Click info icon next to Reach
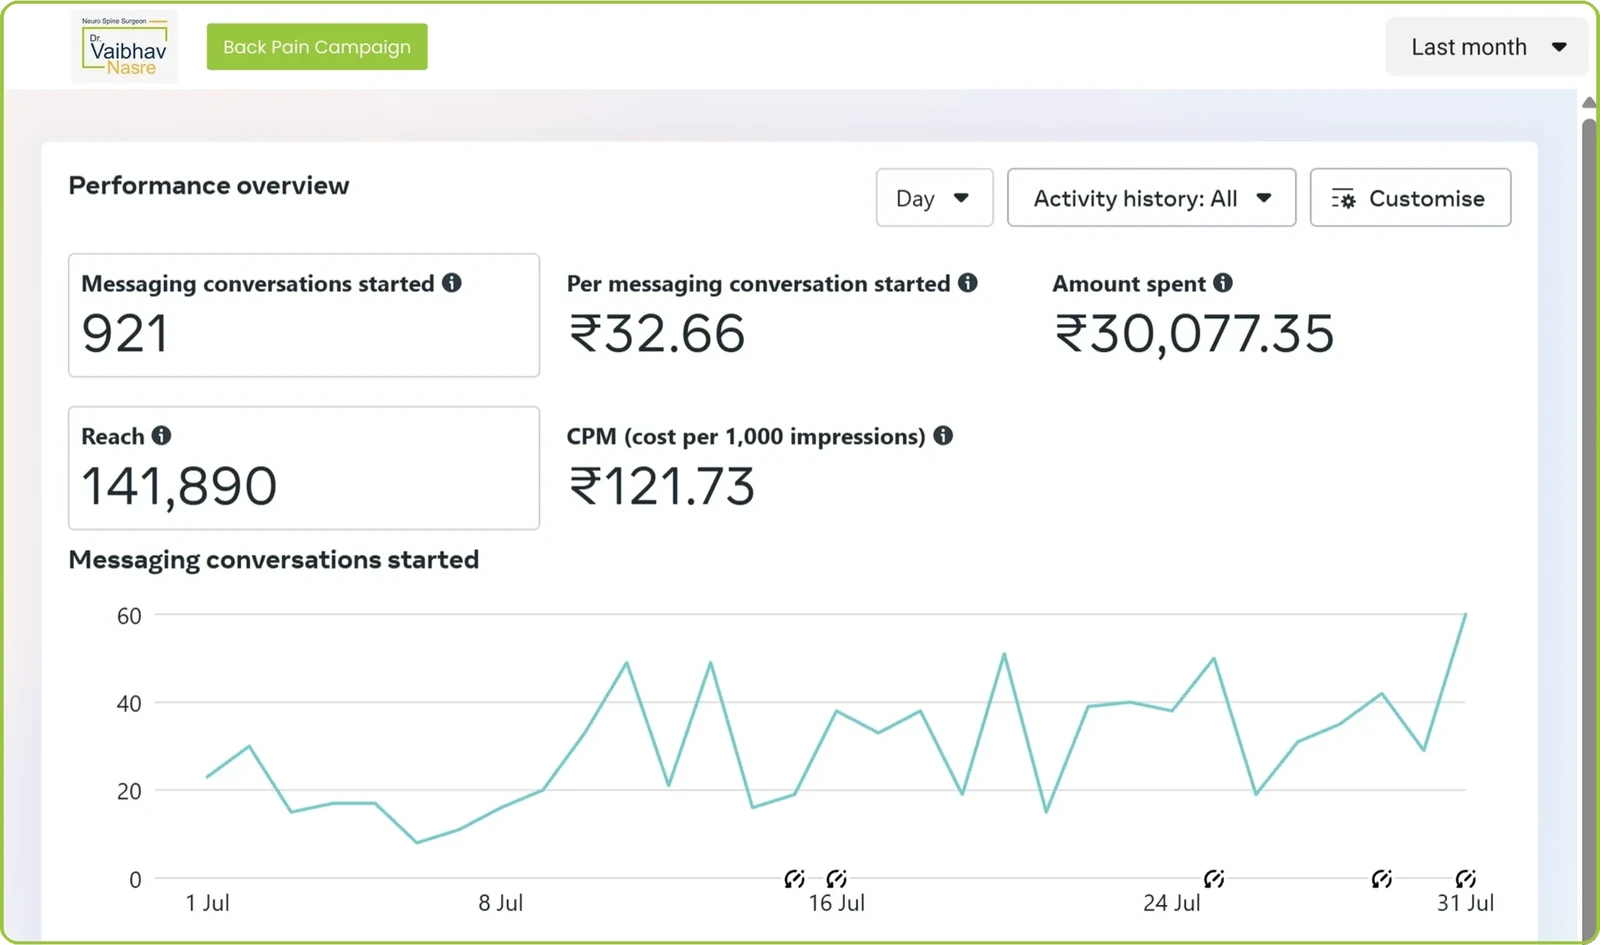 tap(161, 435)
